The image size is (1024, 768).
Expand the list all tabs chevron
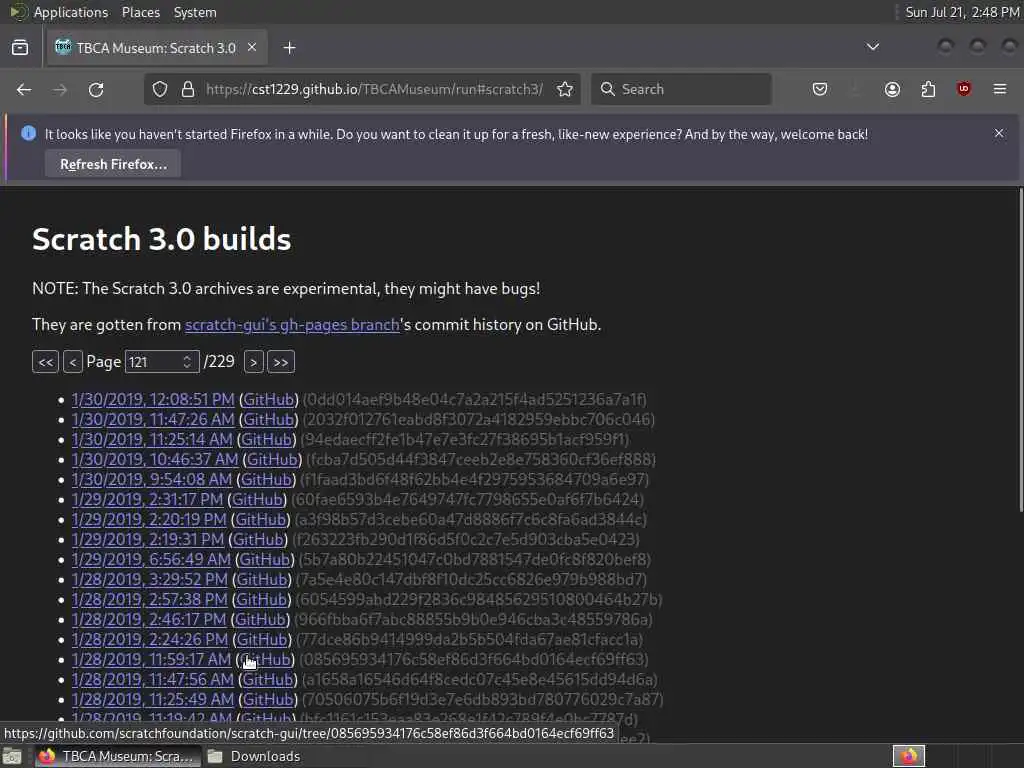872,47
